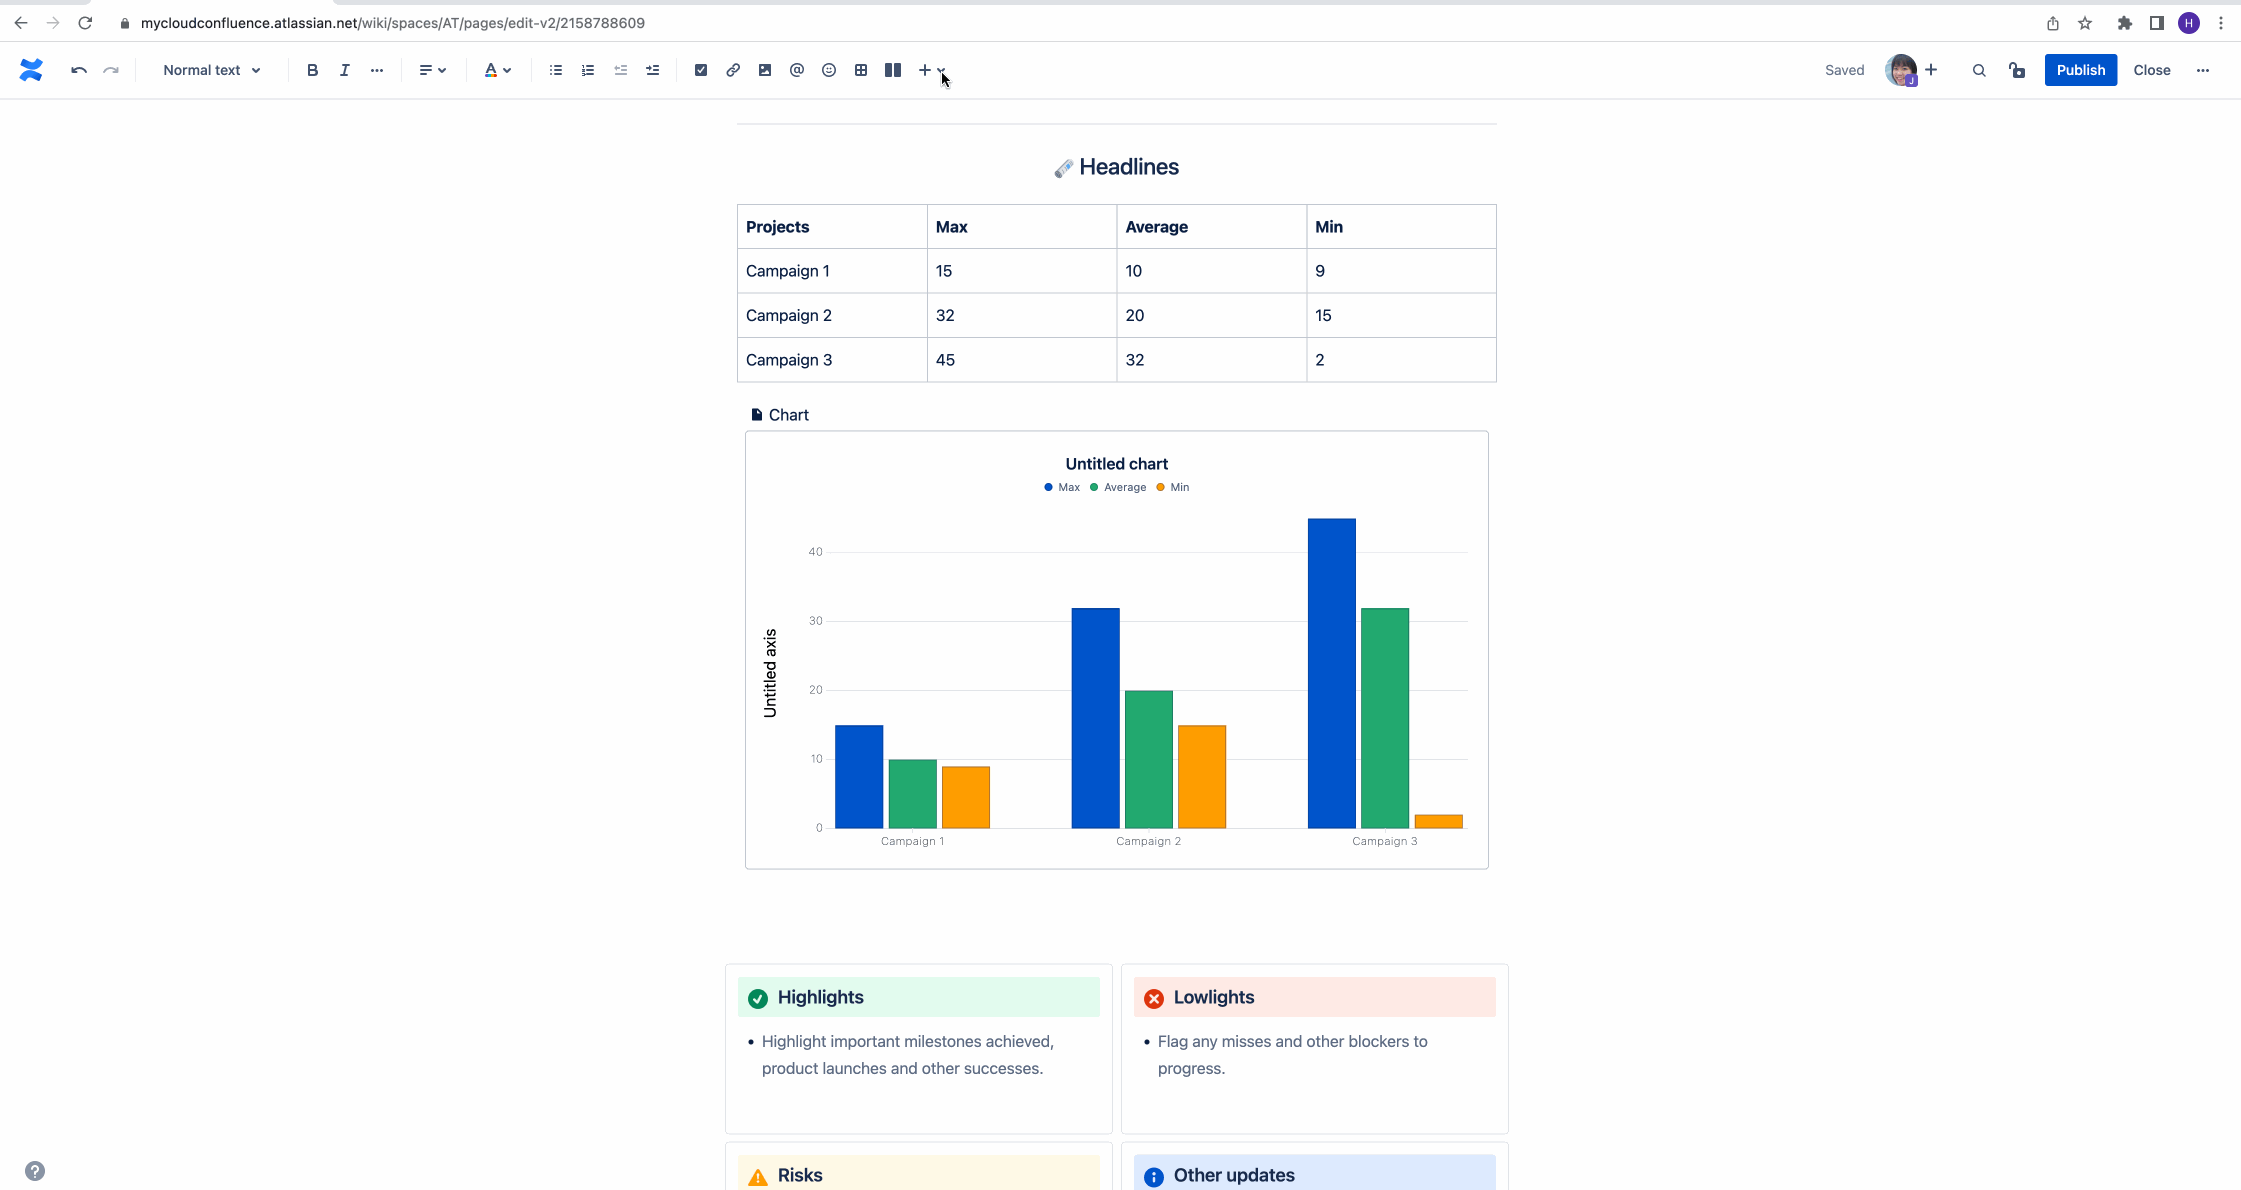The height and width of the screenshot is (1190, 2241).
Task: Click the Bold formatting icon
Action: click(311, 70)
